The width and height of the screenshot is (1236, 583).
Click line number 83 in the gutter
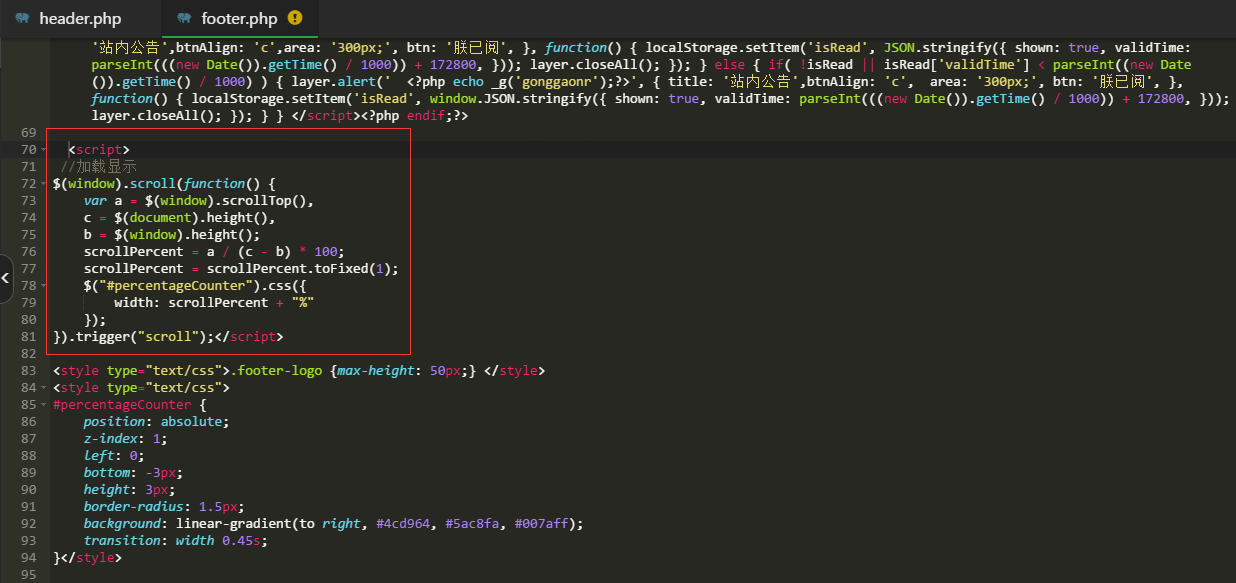click(x=28, y=371)
